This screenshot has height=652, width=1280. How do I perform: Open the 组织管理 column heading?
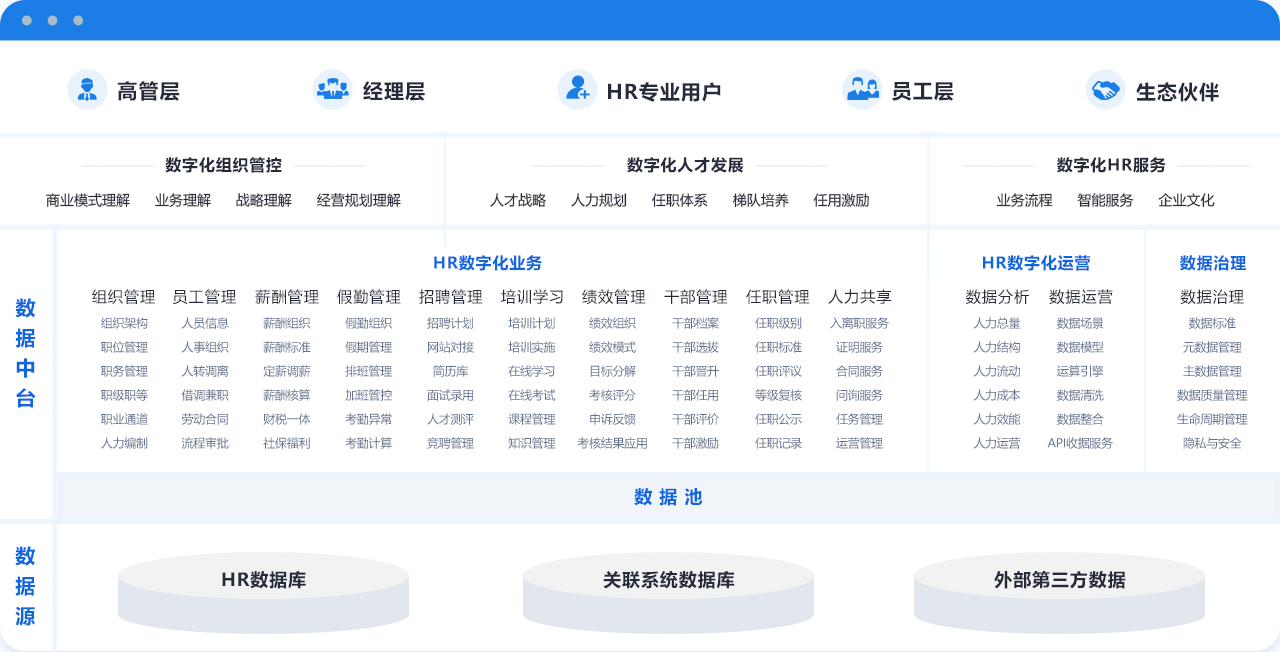point(124,297)
